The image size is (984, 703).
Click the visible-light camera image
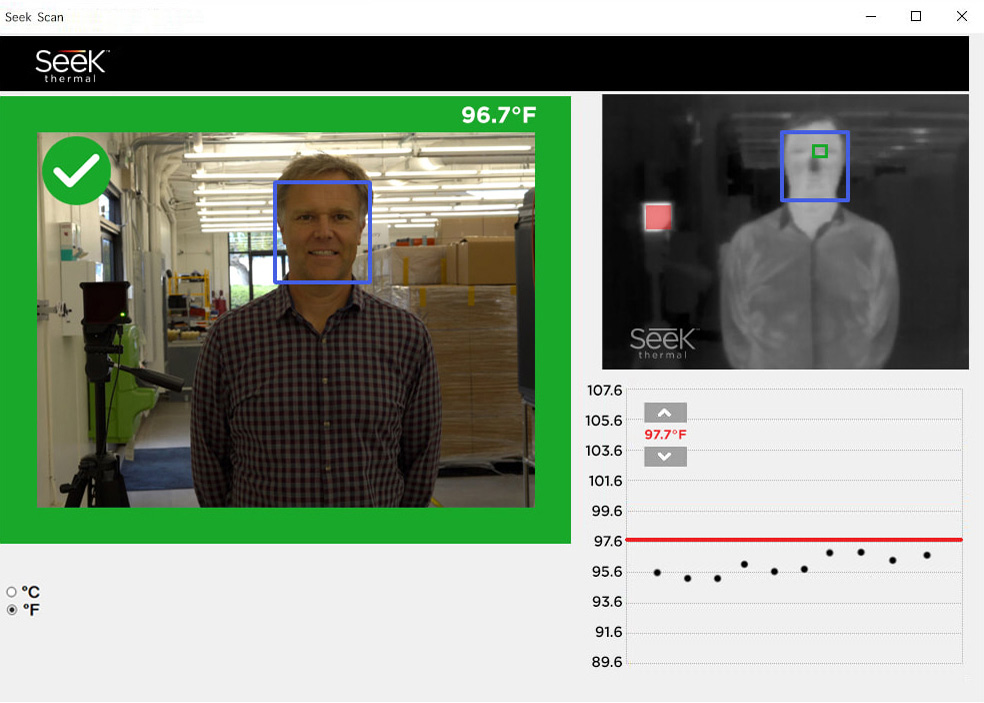click(286, 319)
